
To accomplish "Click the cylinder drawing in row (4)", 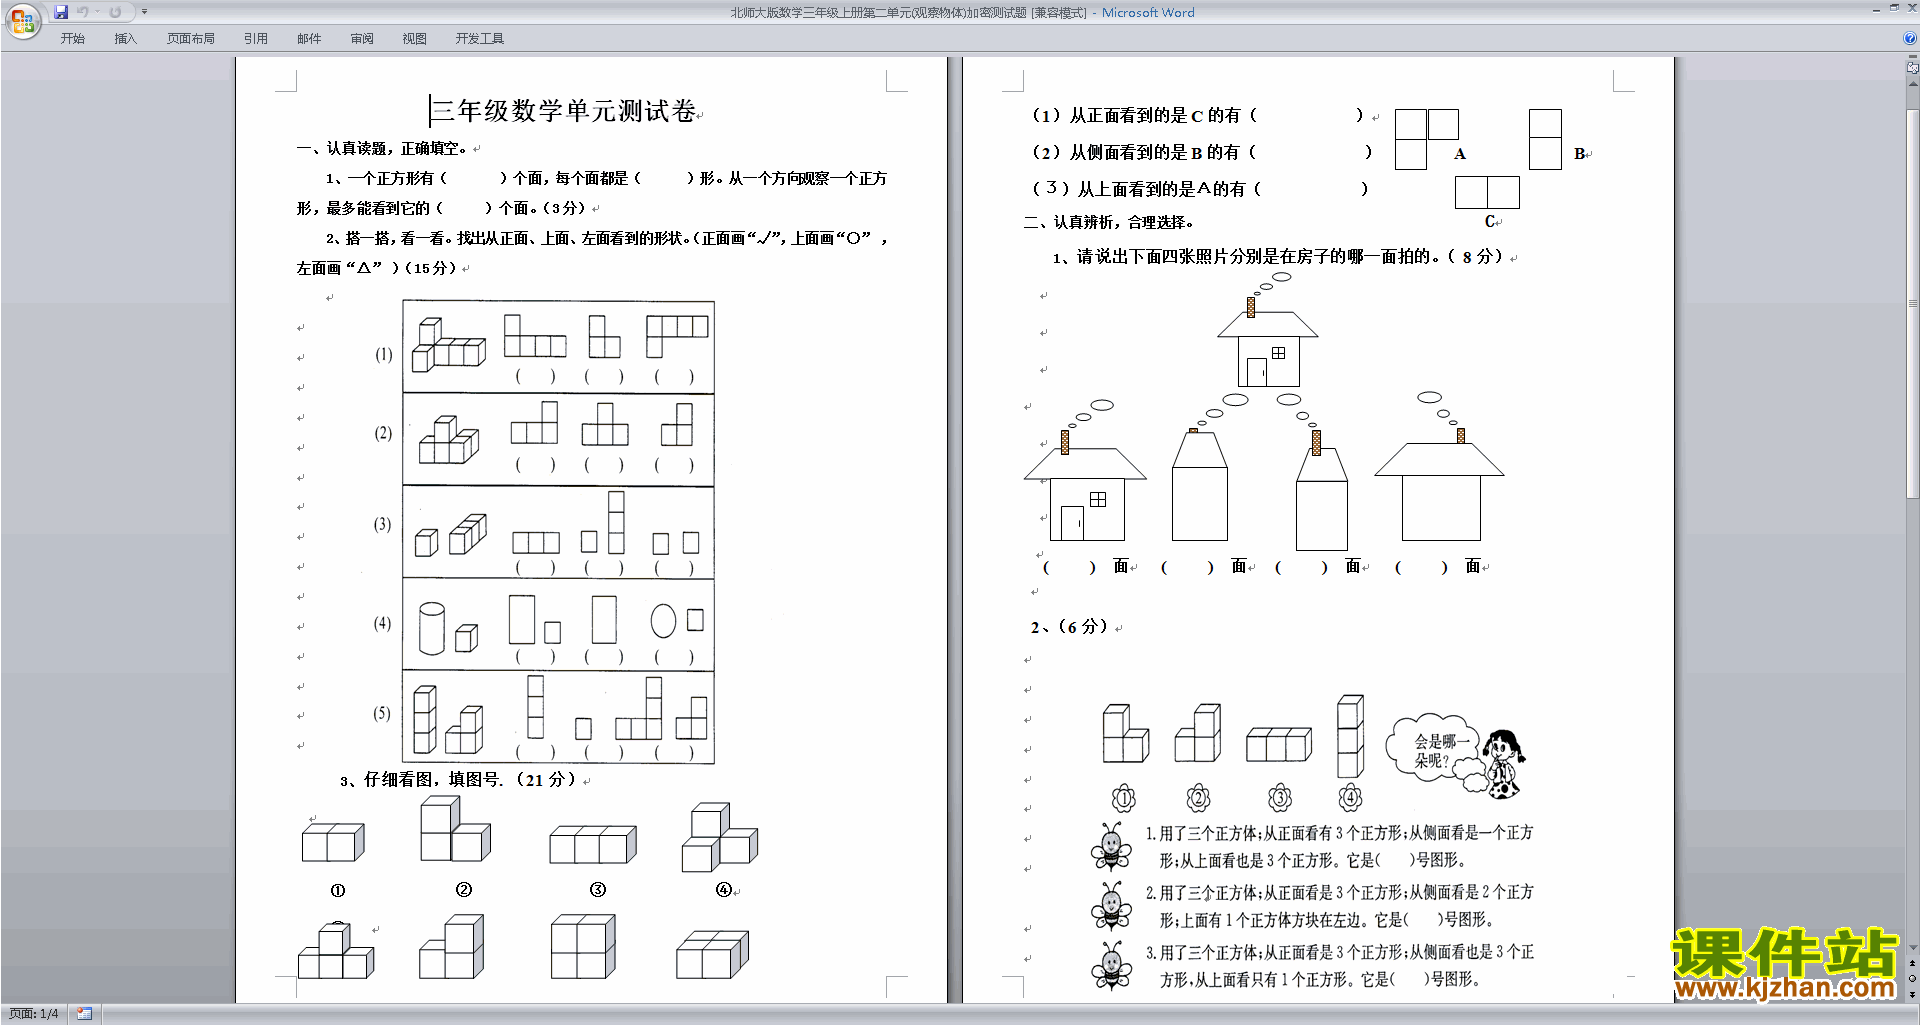I will (432, 628).
